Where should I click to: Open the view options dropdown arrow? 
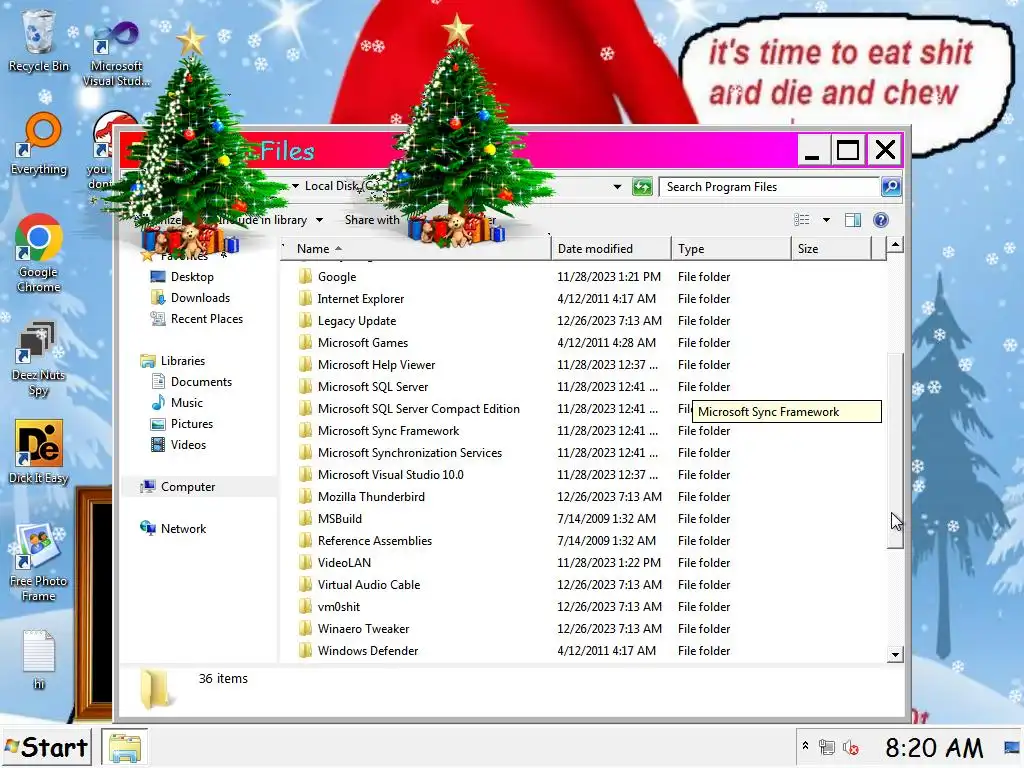click(x=826, y=219)
